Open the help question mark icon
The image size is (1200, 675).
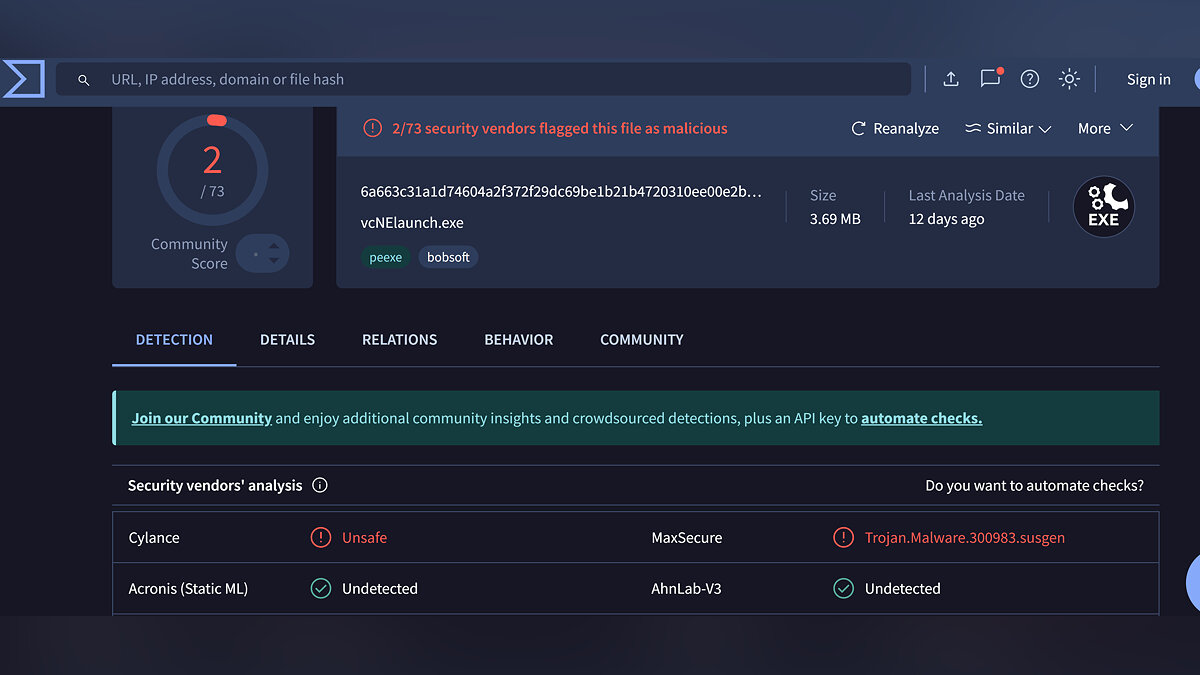tap(1029, 79)
